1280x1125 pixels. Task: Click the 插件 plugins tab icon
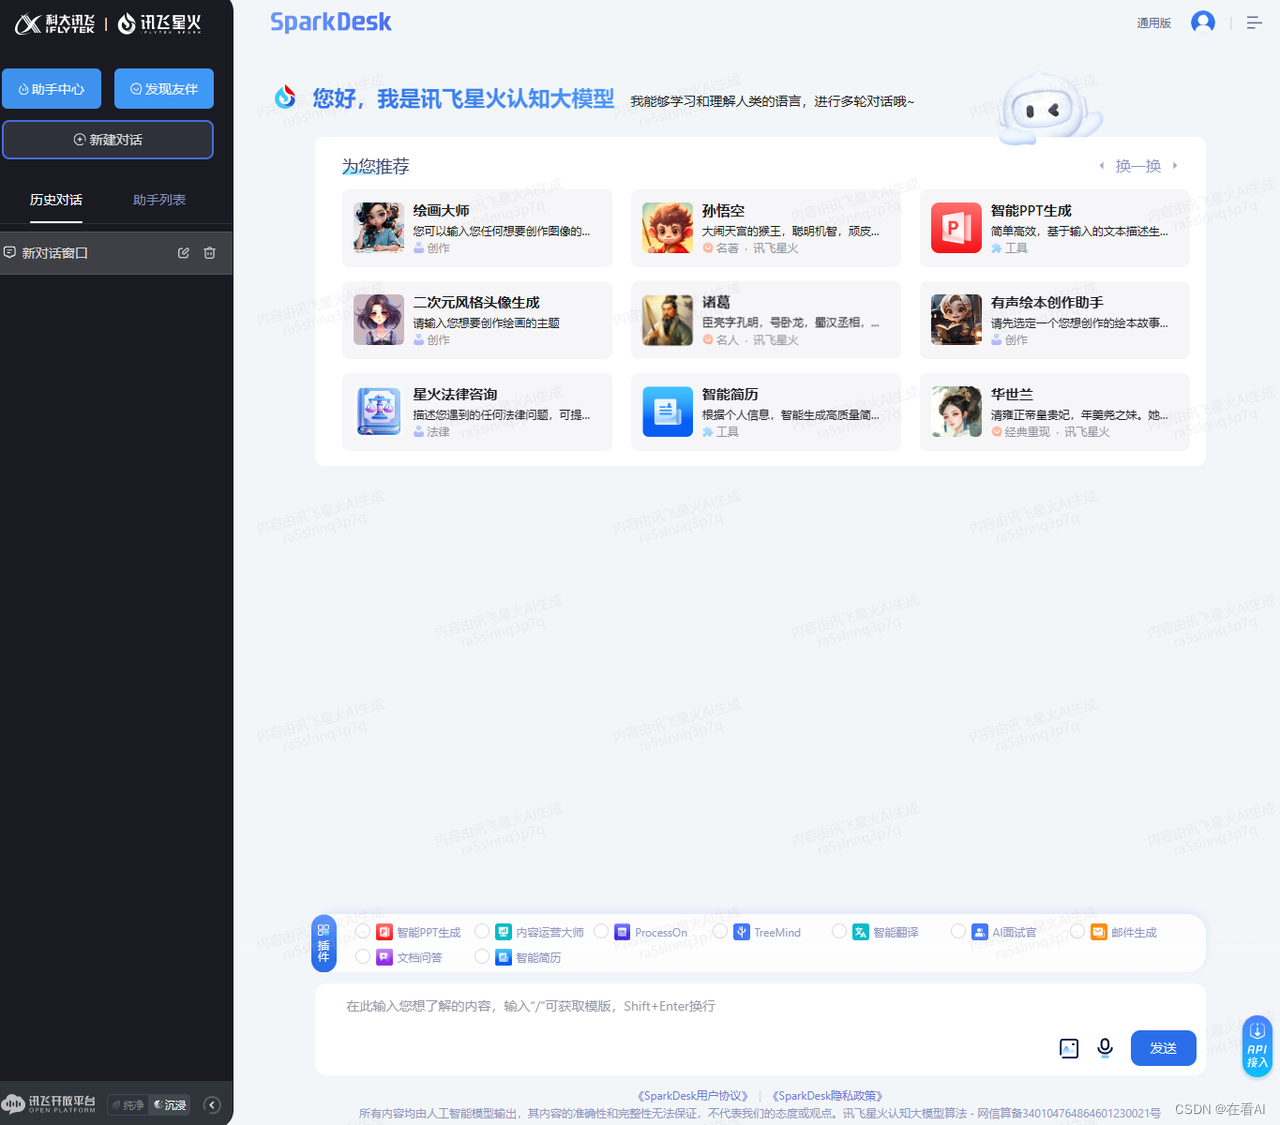point(324,944)
